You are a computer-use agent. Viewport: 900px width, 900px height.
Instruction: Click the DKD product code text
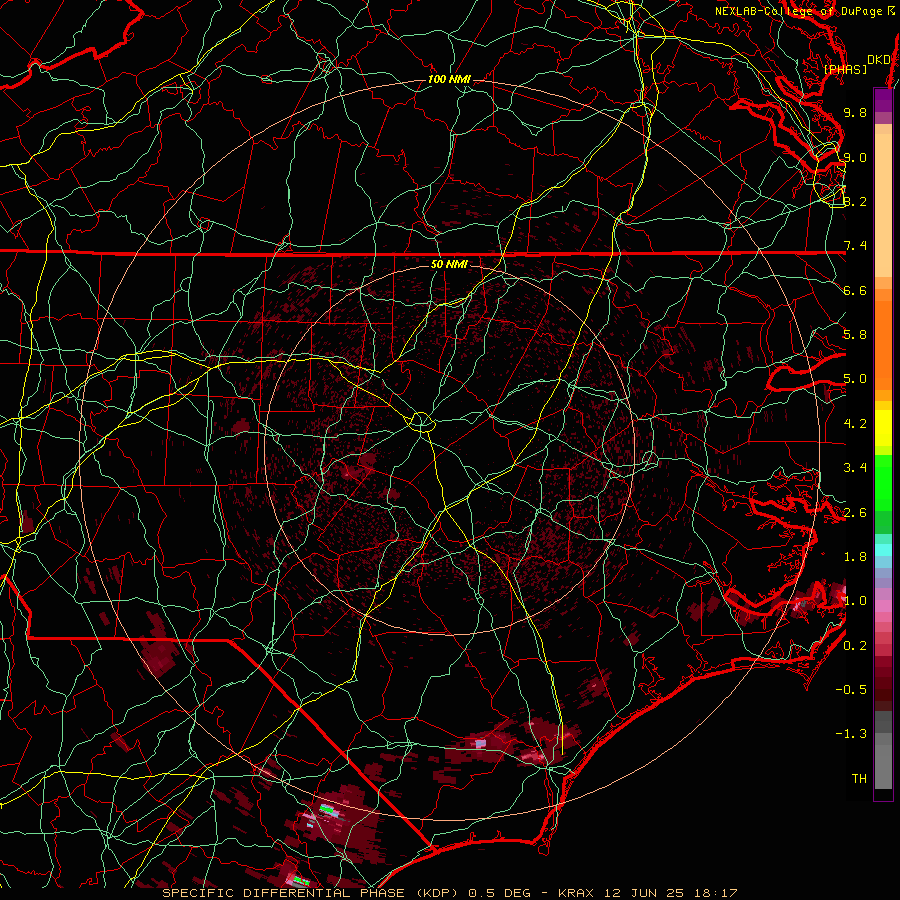[x=879, y=60]
